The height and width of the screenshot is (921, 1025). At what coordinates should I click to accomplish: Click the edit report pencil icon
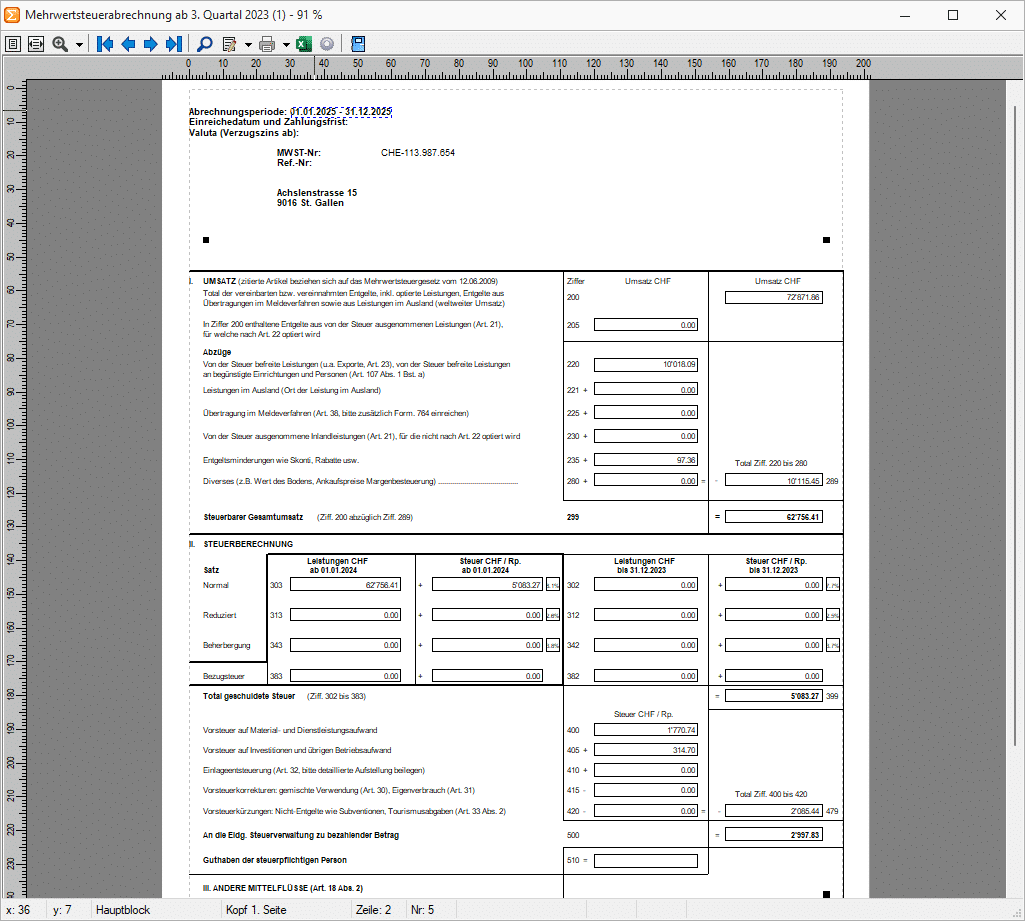(x=229, y=44)
